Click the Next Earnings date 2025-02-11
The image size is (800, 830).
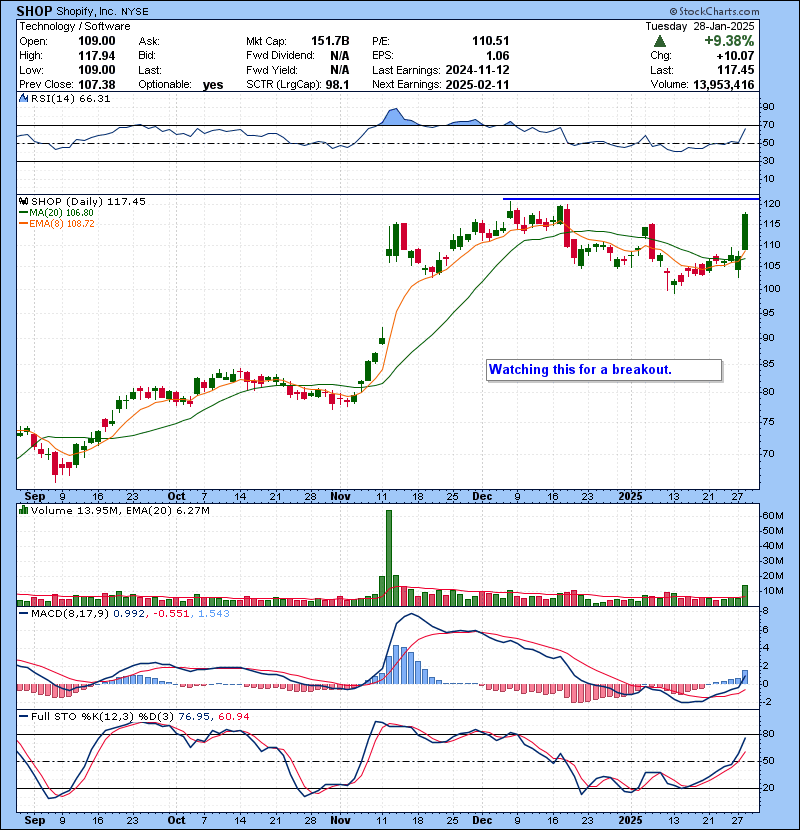477,85
